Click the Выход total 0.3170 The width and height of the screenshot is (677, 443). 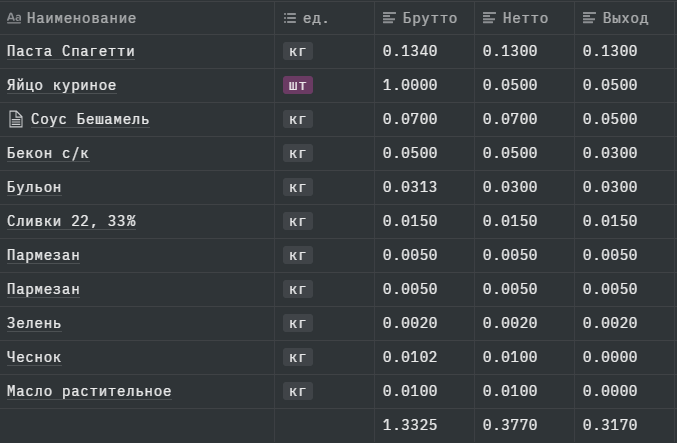click(608, 425)
